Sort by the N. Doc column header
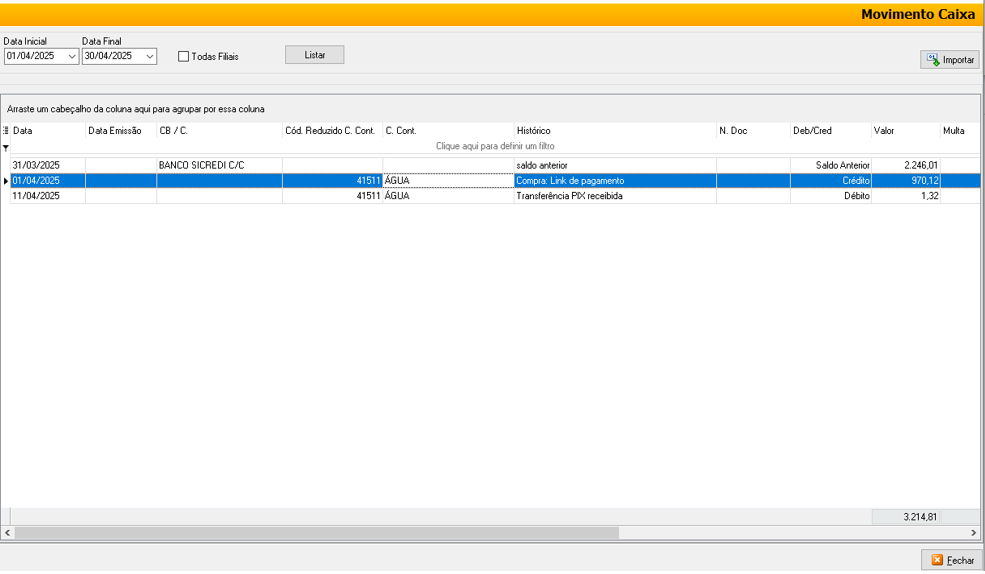Image resolution: width=985 pixels, height=574 pixels. point(753,131)
